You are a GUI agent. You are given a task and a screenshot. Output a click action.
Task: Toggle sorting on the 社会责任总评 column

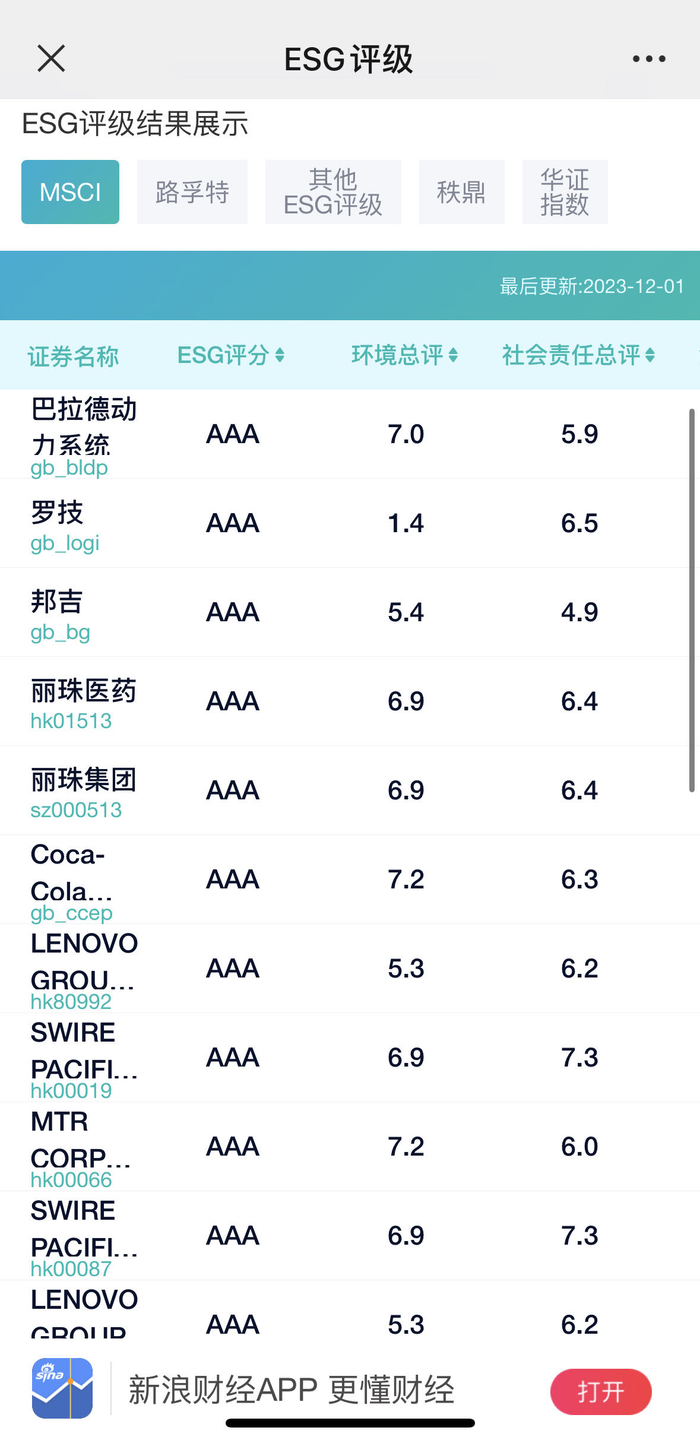click(x=578, y=355)
